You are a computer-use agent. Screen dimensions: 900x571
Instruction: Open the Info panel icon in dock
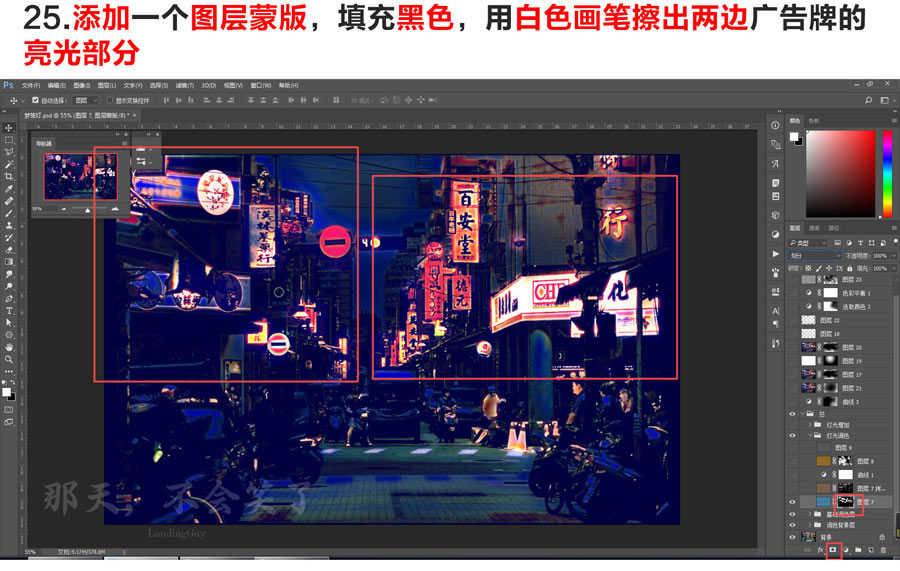(775, 125)
